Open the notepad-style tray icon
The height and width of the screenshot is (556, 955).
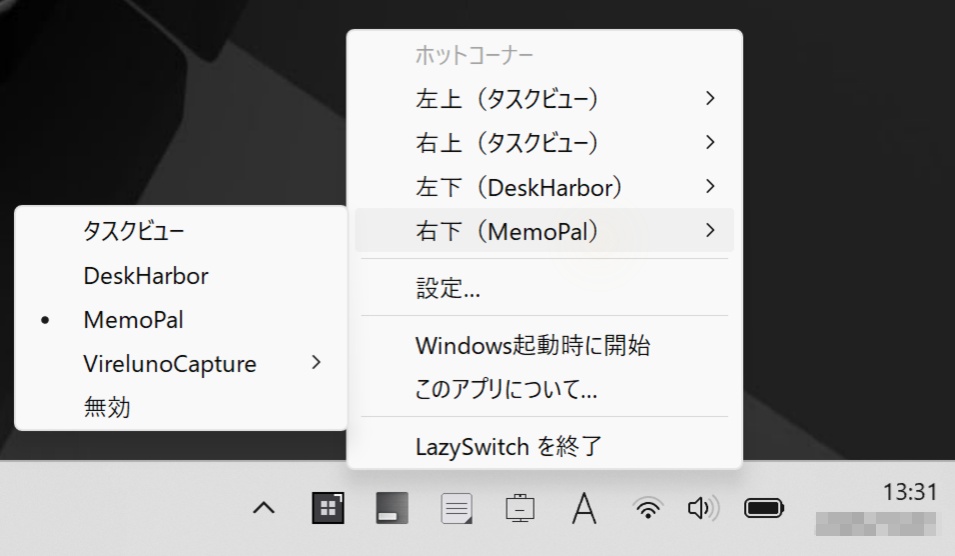[456, 508]
